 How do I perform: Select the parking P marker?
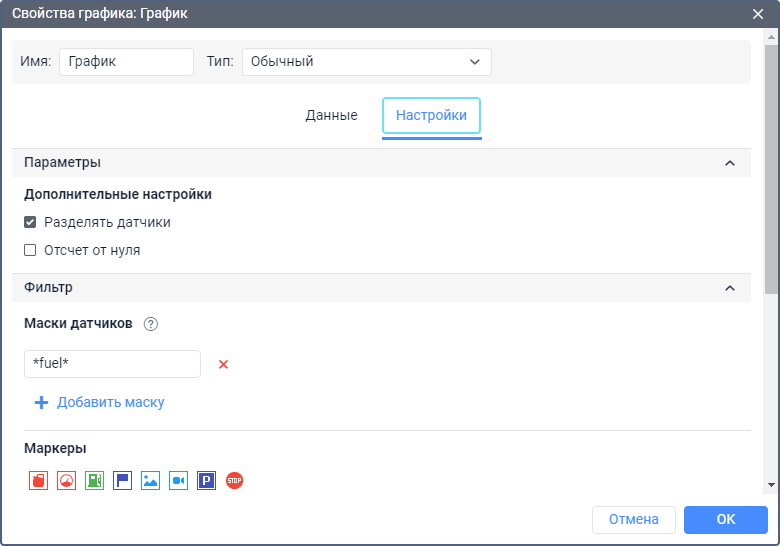[x=206, y=481]
